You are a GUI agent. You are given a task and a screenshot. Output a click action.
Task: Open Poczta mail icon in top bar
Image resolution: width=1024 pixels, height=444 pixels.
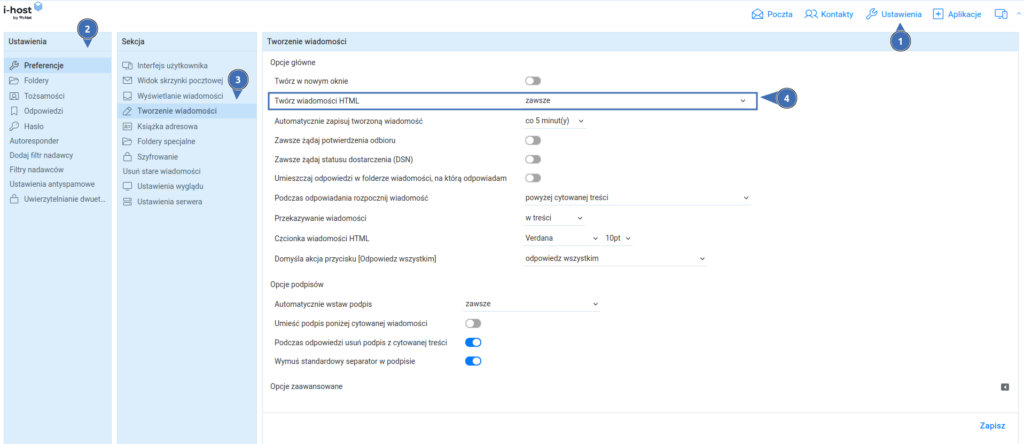point(757,14)
